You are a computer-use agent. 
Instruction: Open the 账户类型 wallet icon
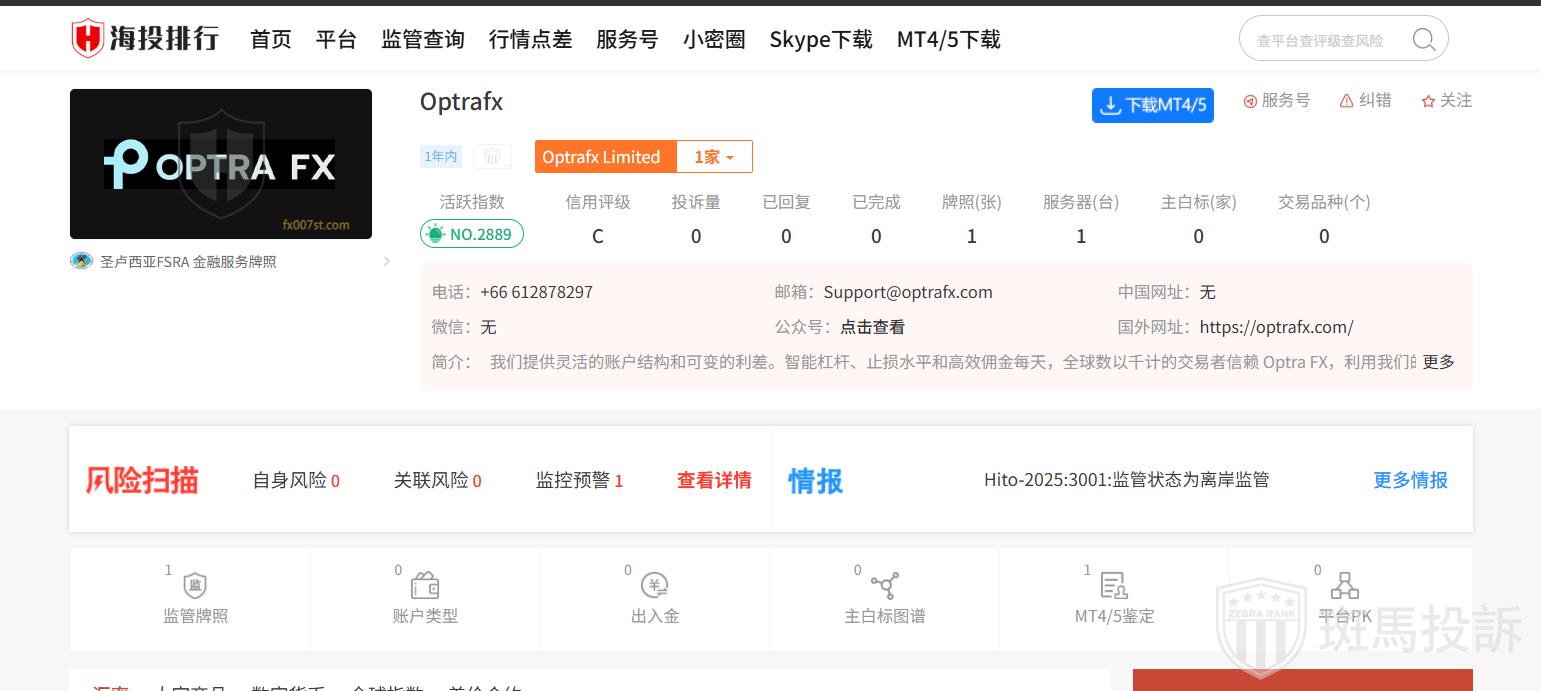[x=425, y=586]
